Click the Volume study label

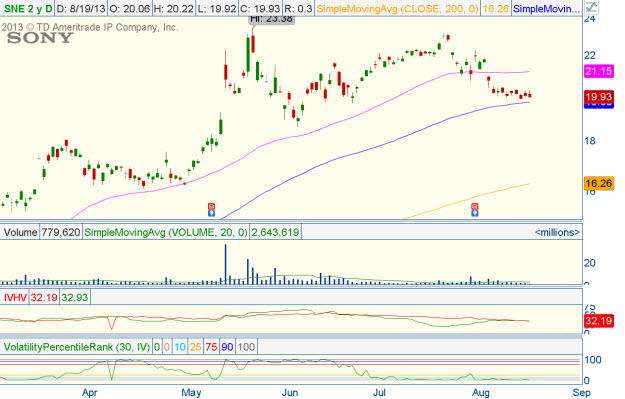(20, 232)
